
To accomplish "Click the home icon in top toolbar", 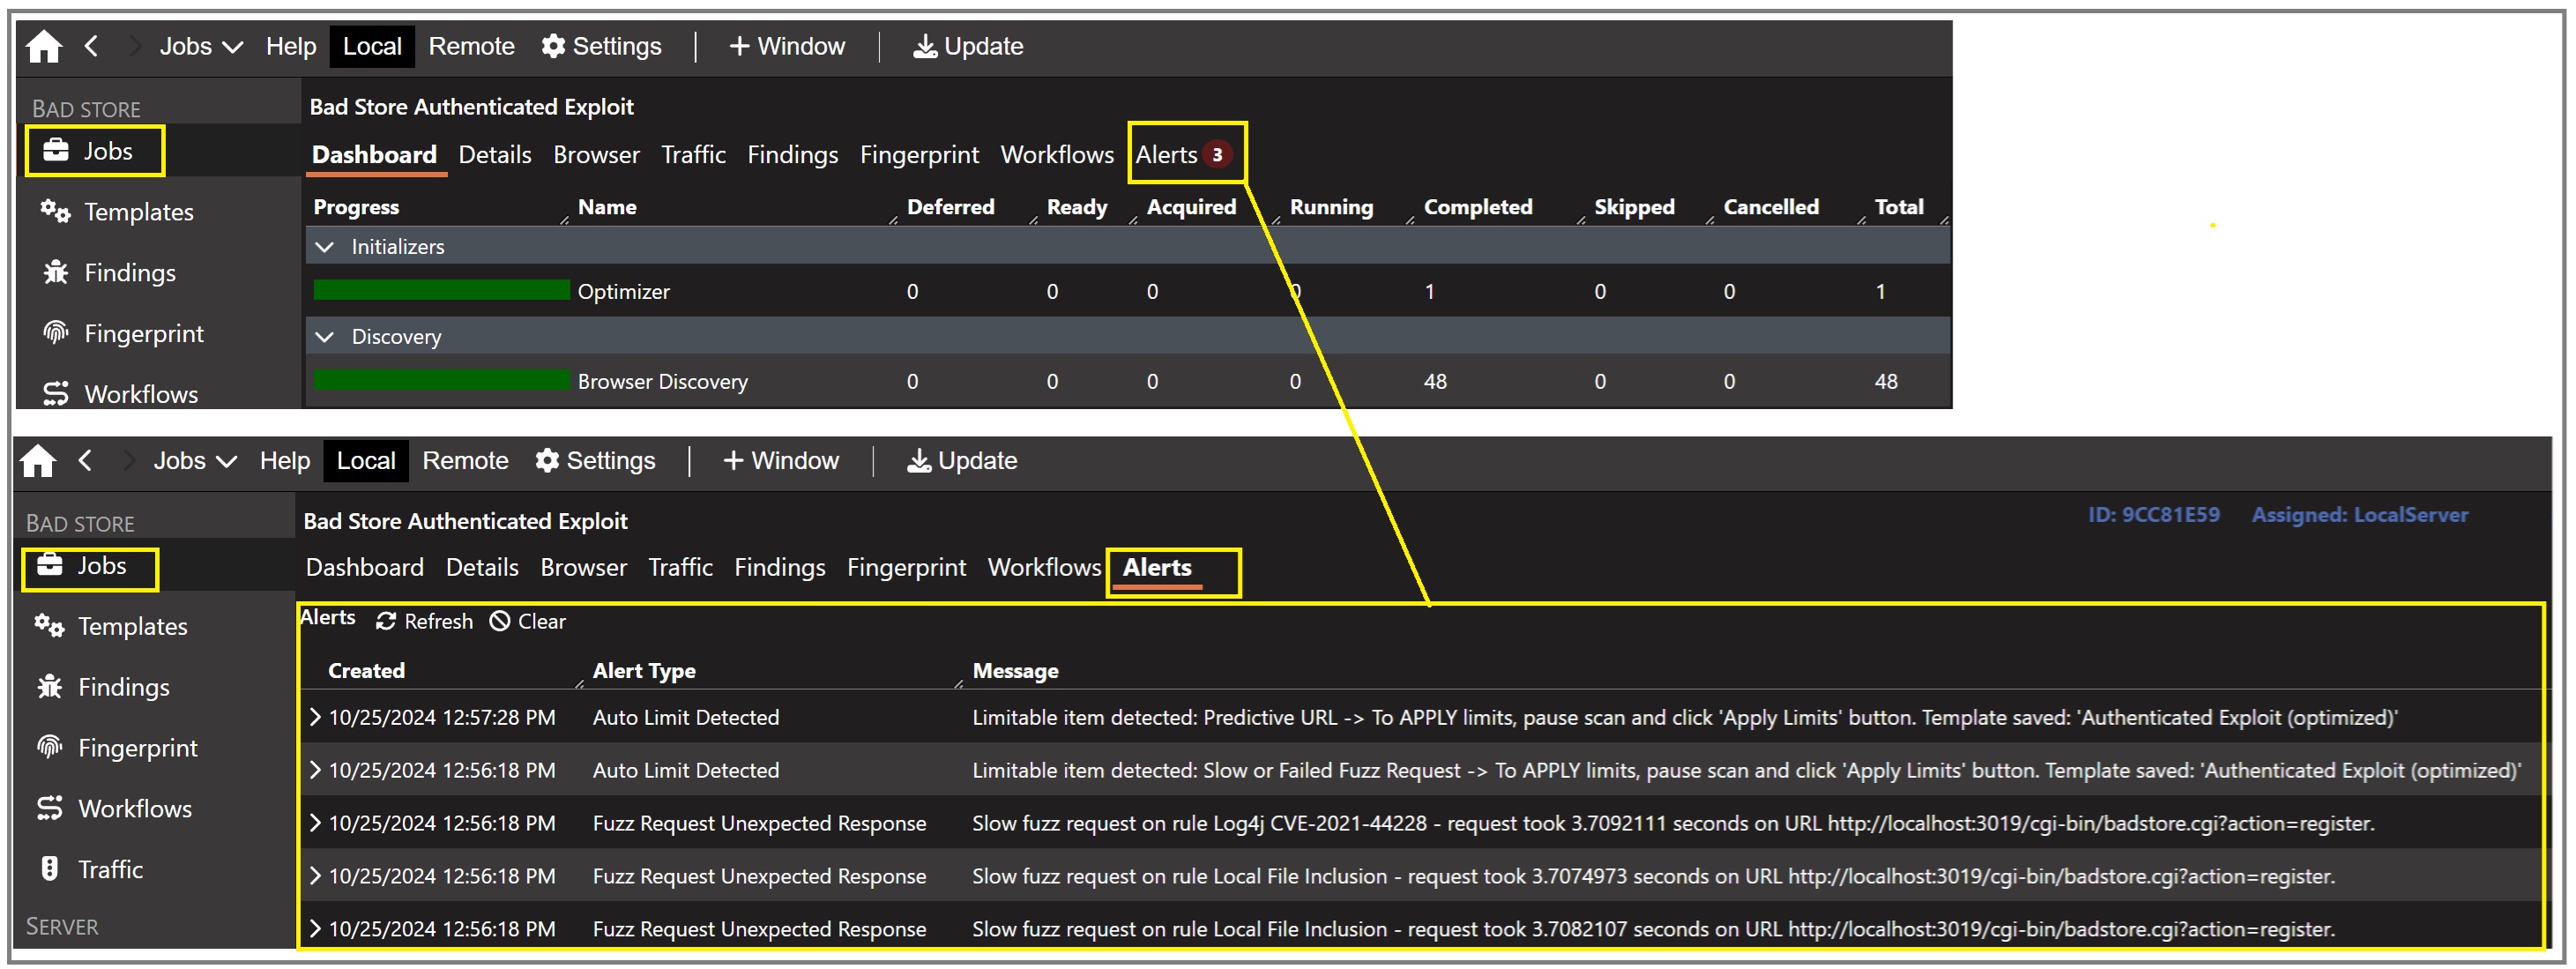I will (x=43, y=46).
